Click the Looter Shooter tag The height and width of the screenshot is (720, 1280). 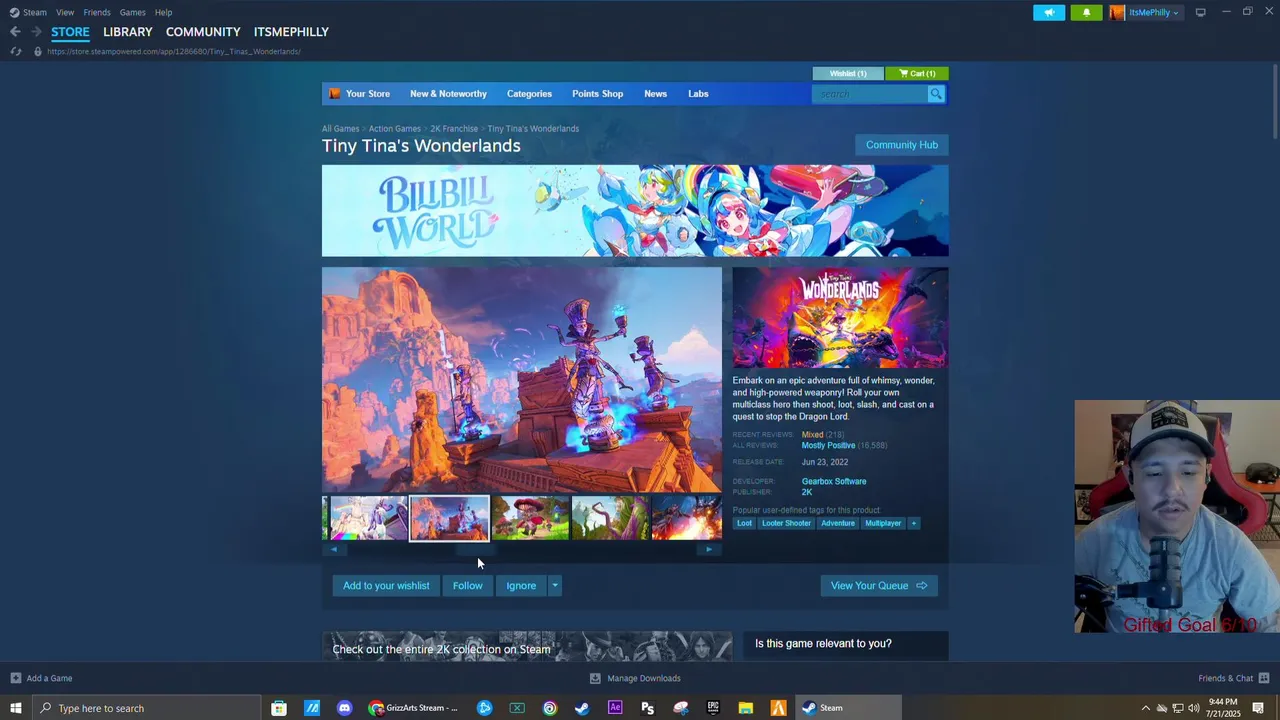pyautogui.click(x=786, y=523)
